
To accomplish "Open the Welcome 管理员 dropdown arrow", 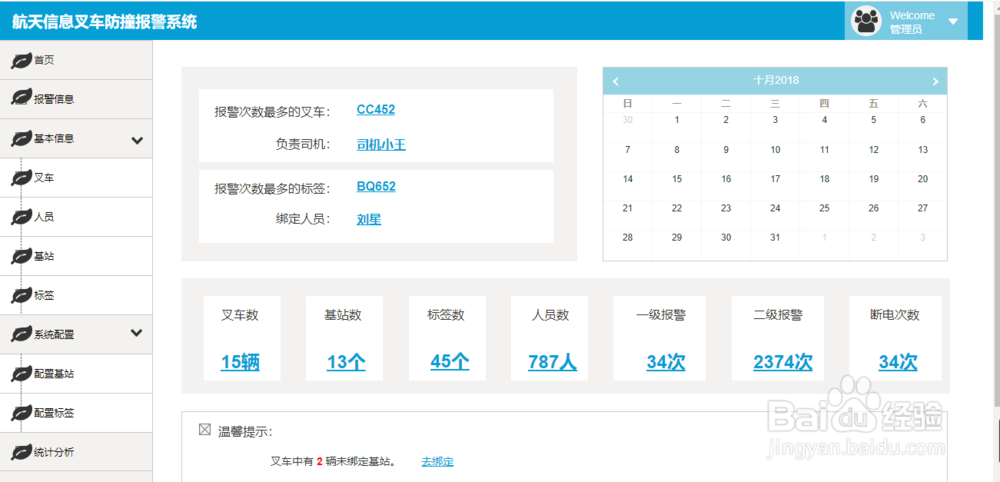I will tap(953, 22).
